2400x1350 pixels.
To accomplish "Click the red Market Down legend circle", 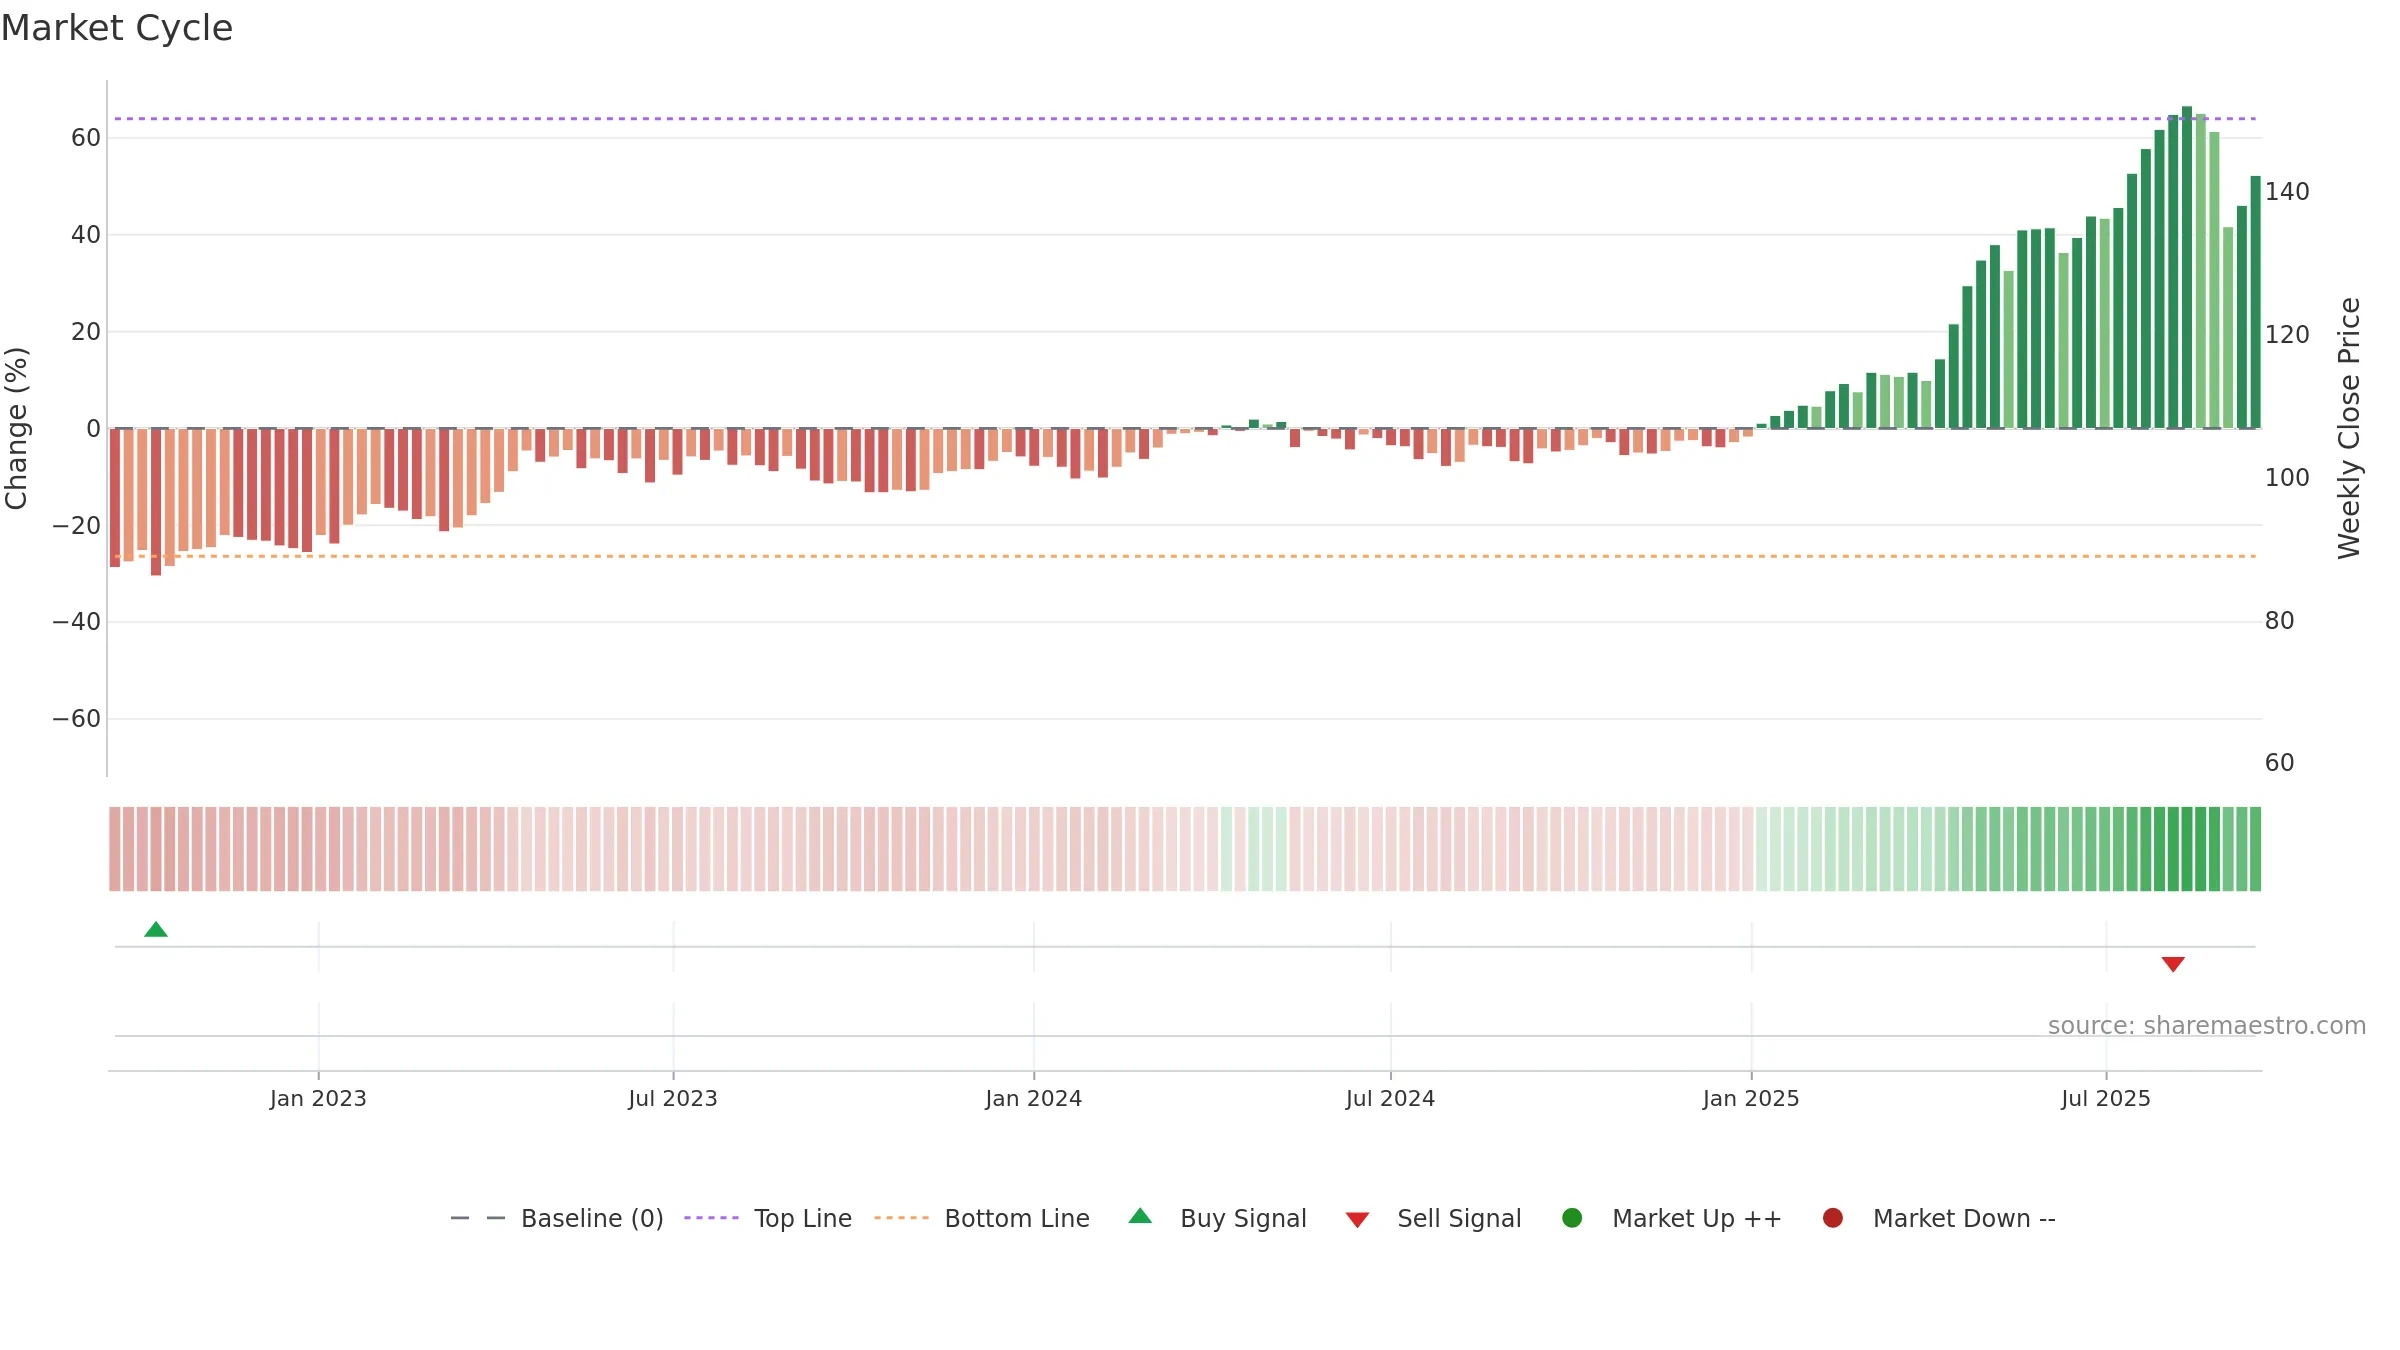I will (1833, 1218).
